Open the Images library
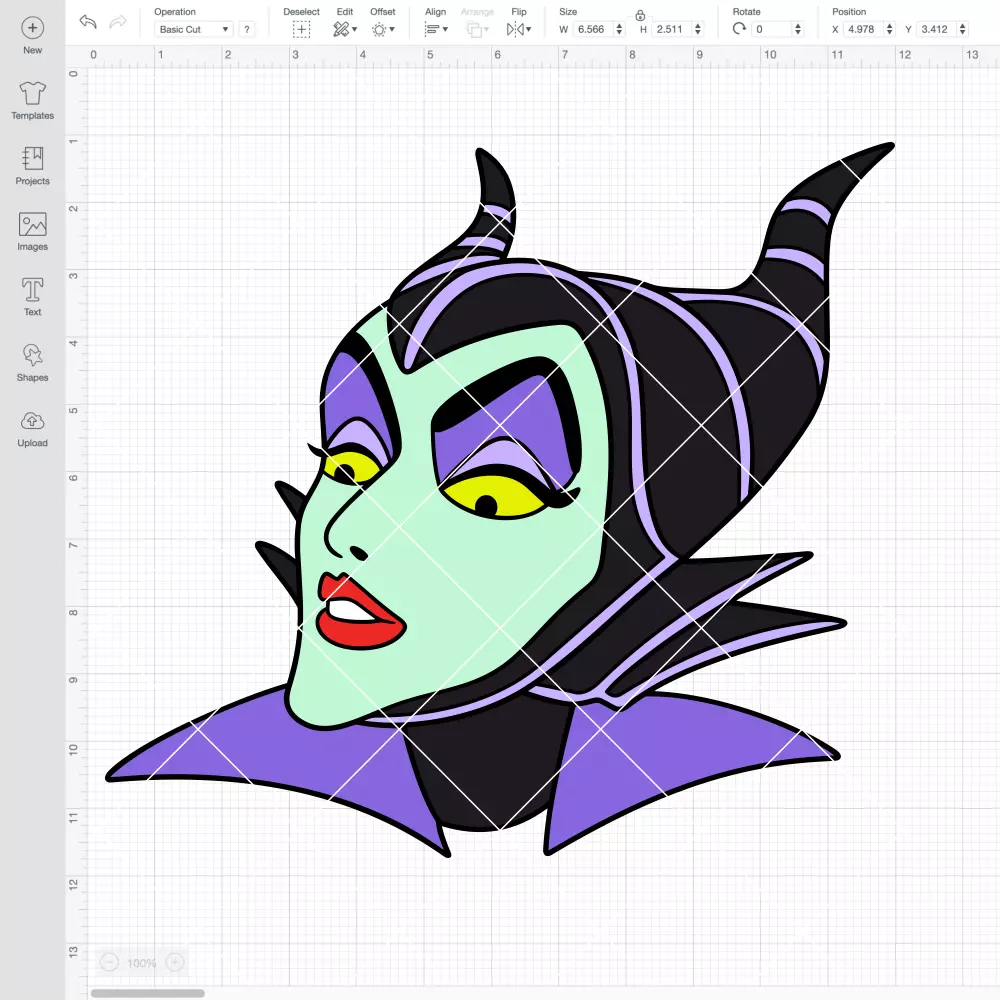1000x1000 pixels. coord(33,232)
